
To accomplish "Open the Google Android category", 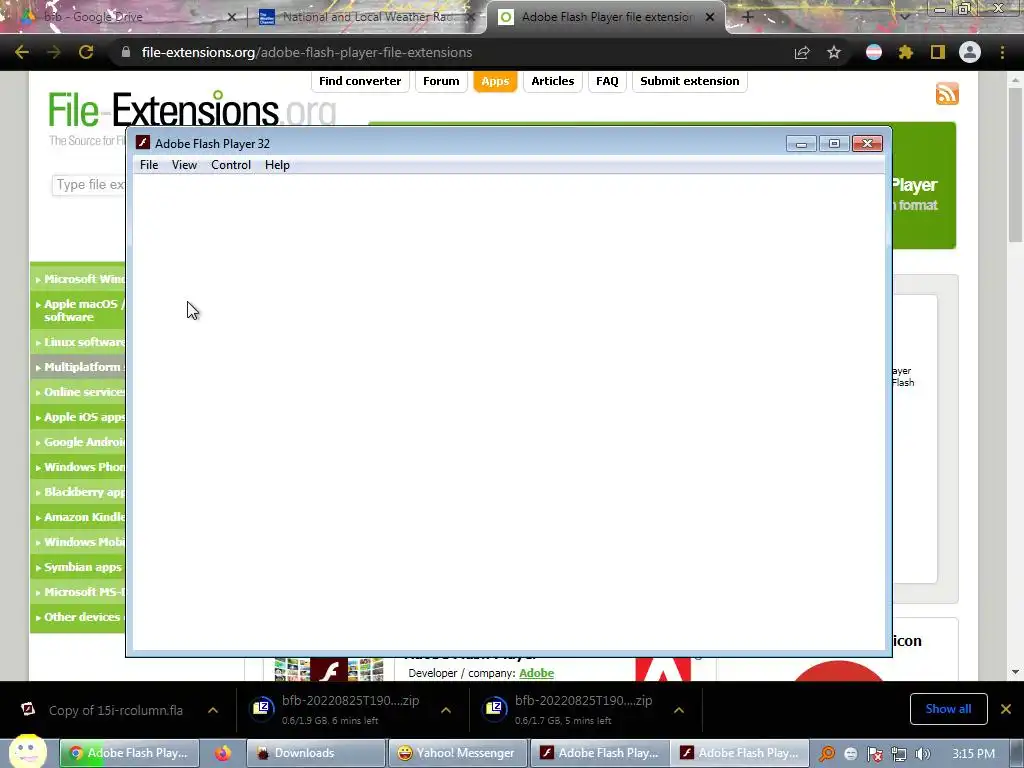I will (78, 442).
